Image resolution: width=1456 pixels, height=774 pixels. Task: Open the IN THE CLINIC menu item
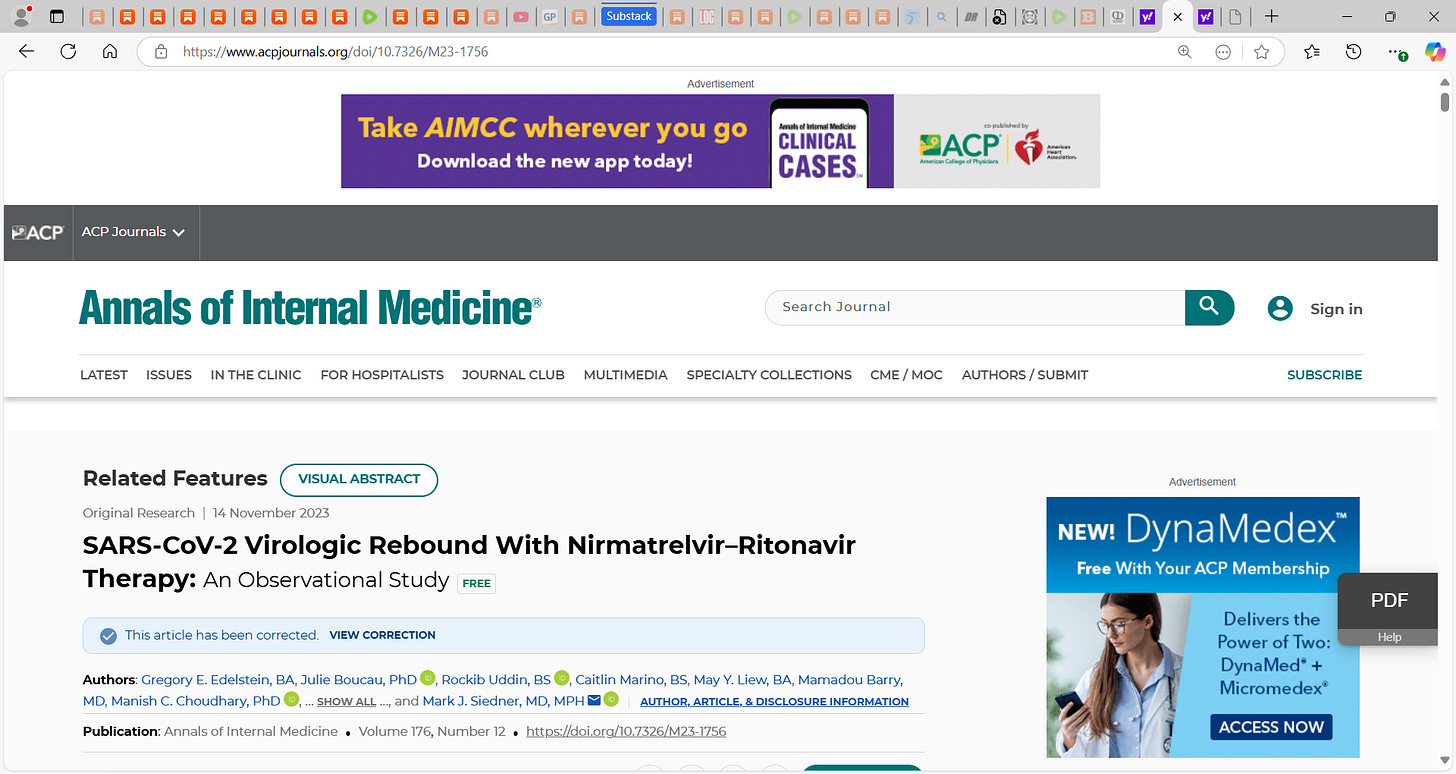coord(256,375)
